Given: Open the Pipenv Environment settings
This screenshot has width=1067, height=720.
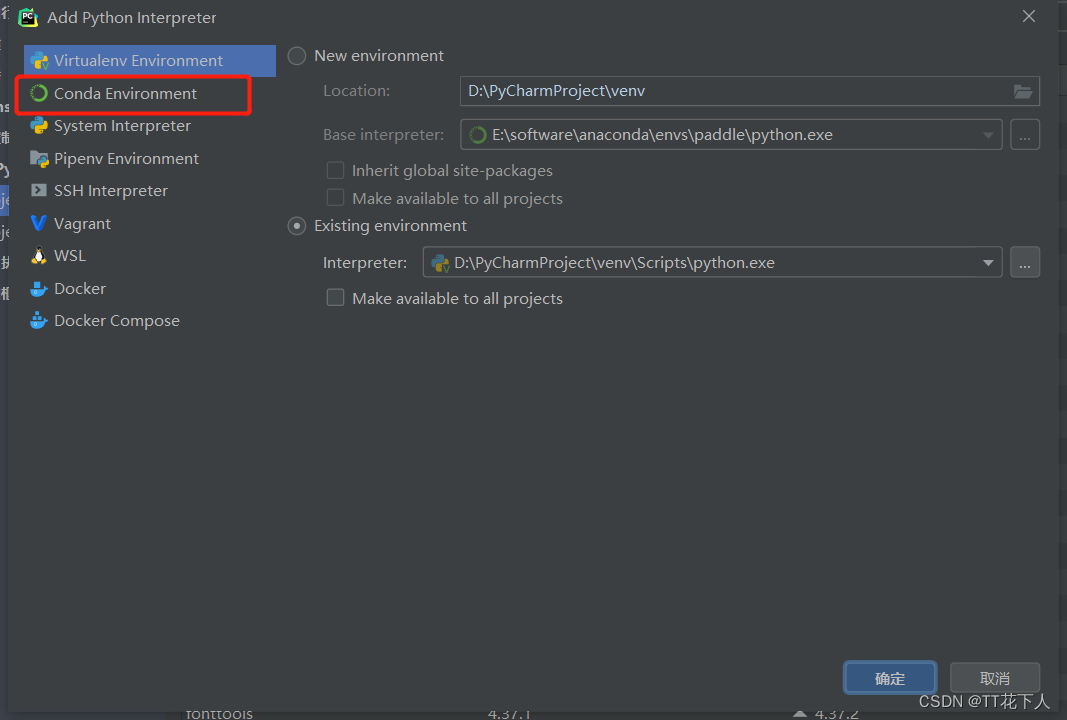Looking at the screenshot, I should click(x=150, y=159).
